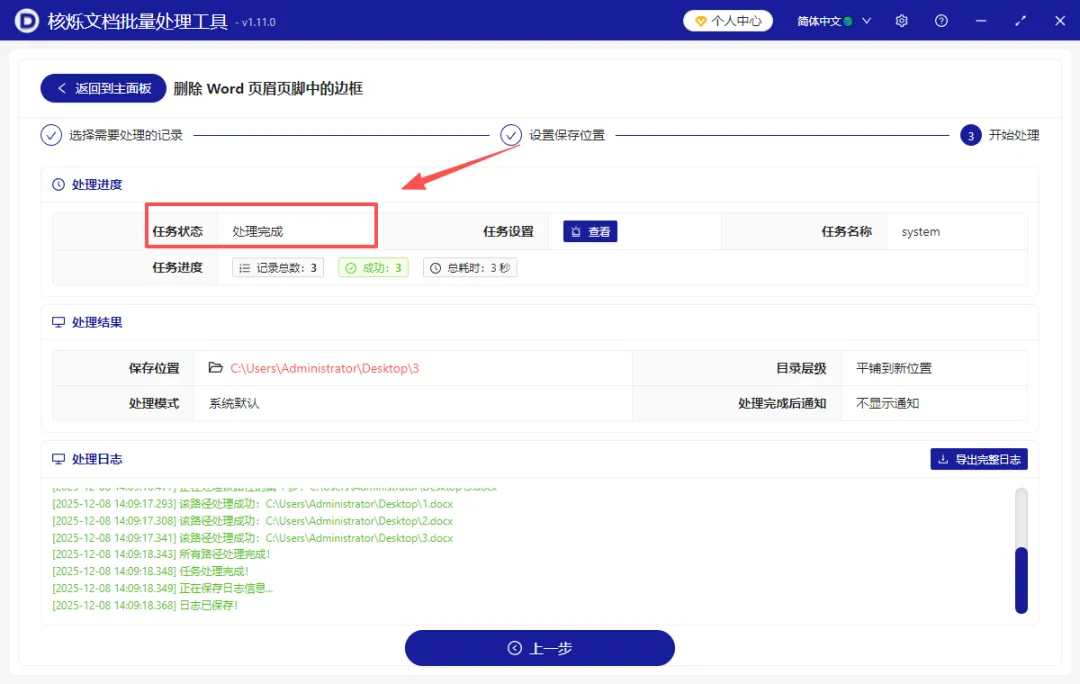Click the 查看 task settings button

pos(590,231)
